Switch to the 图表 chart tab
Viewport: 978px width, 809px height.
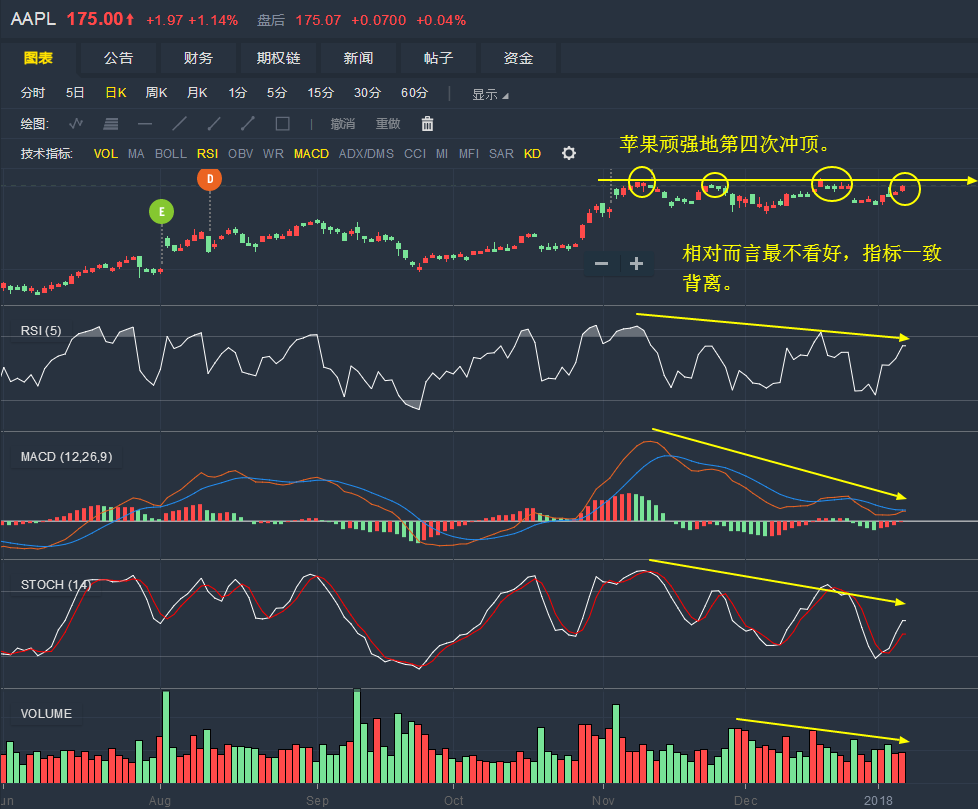38,58
